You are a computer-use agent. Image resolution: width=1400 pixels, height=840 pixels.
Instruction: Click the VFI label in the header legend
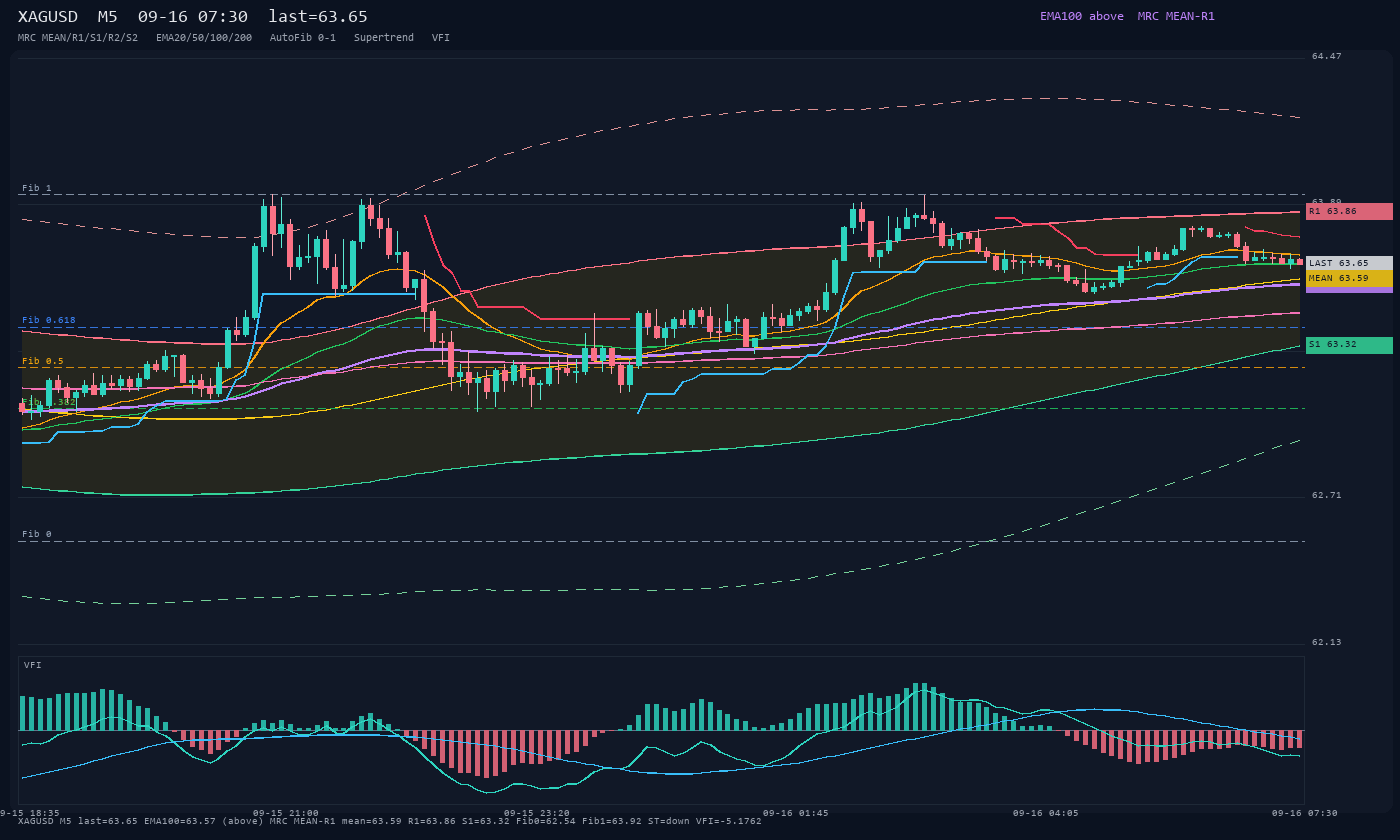click(x=441, y=38)
